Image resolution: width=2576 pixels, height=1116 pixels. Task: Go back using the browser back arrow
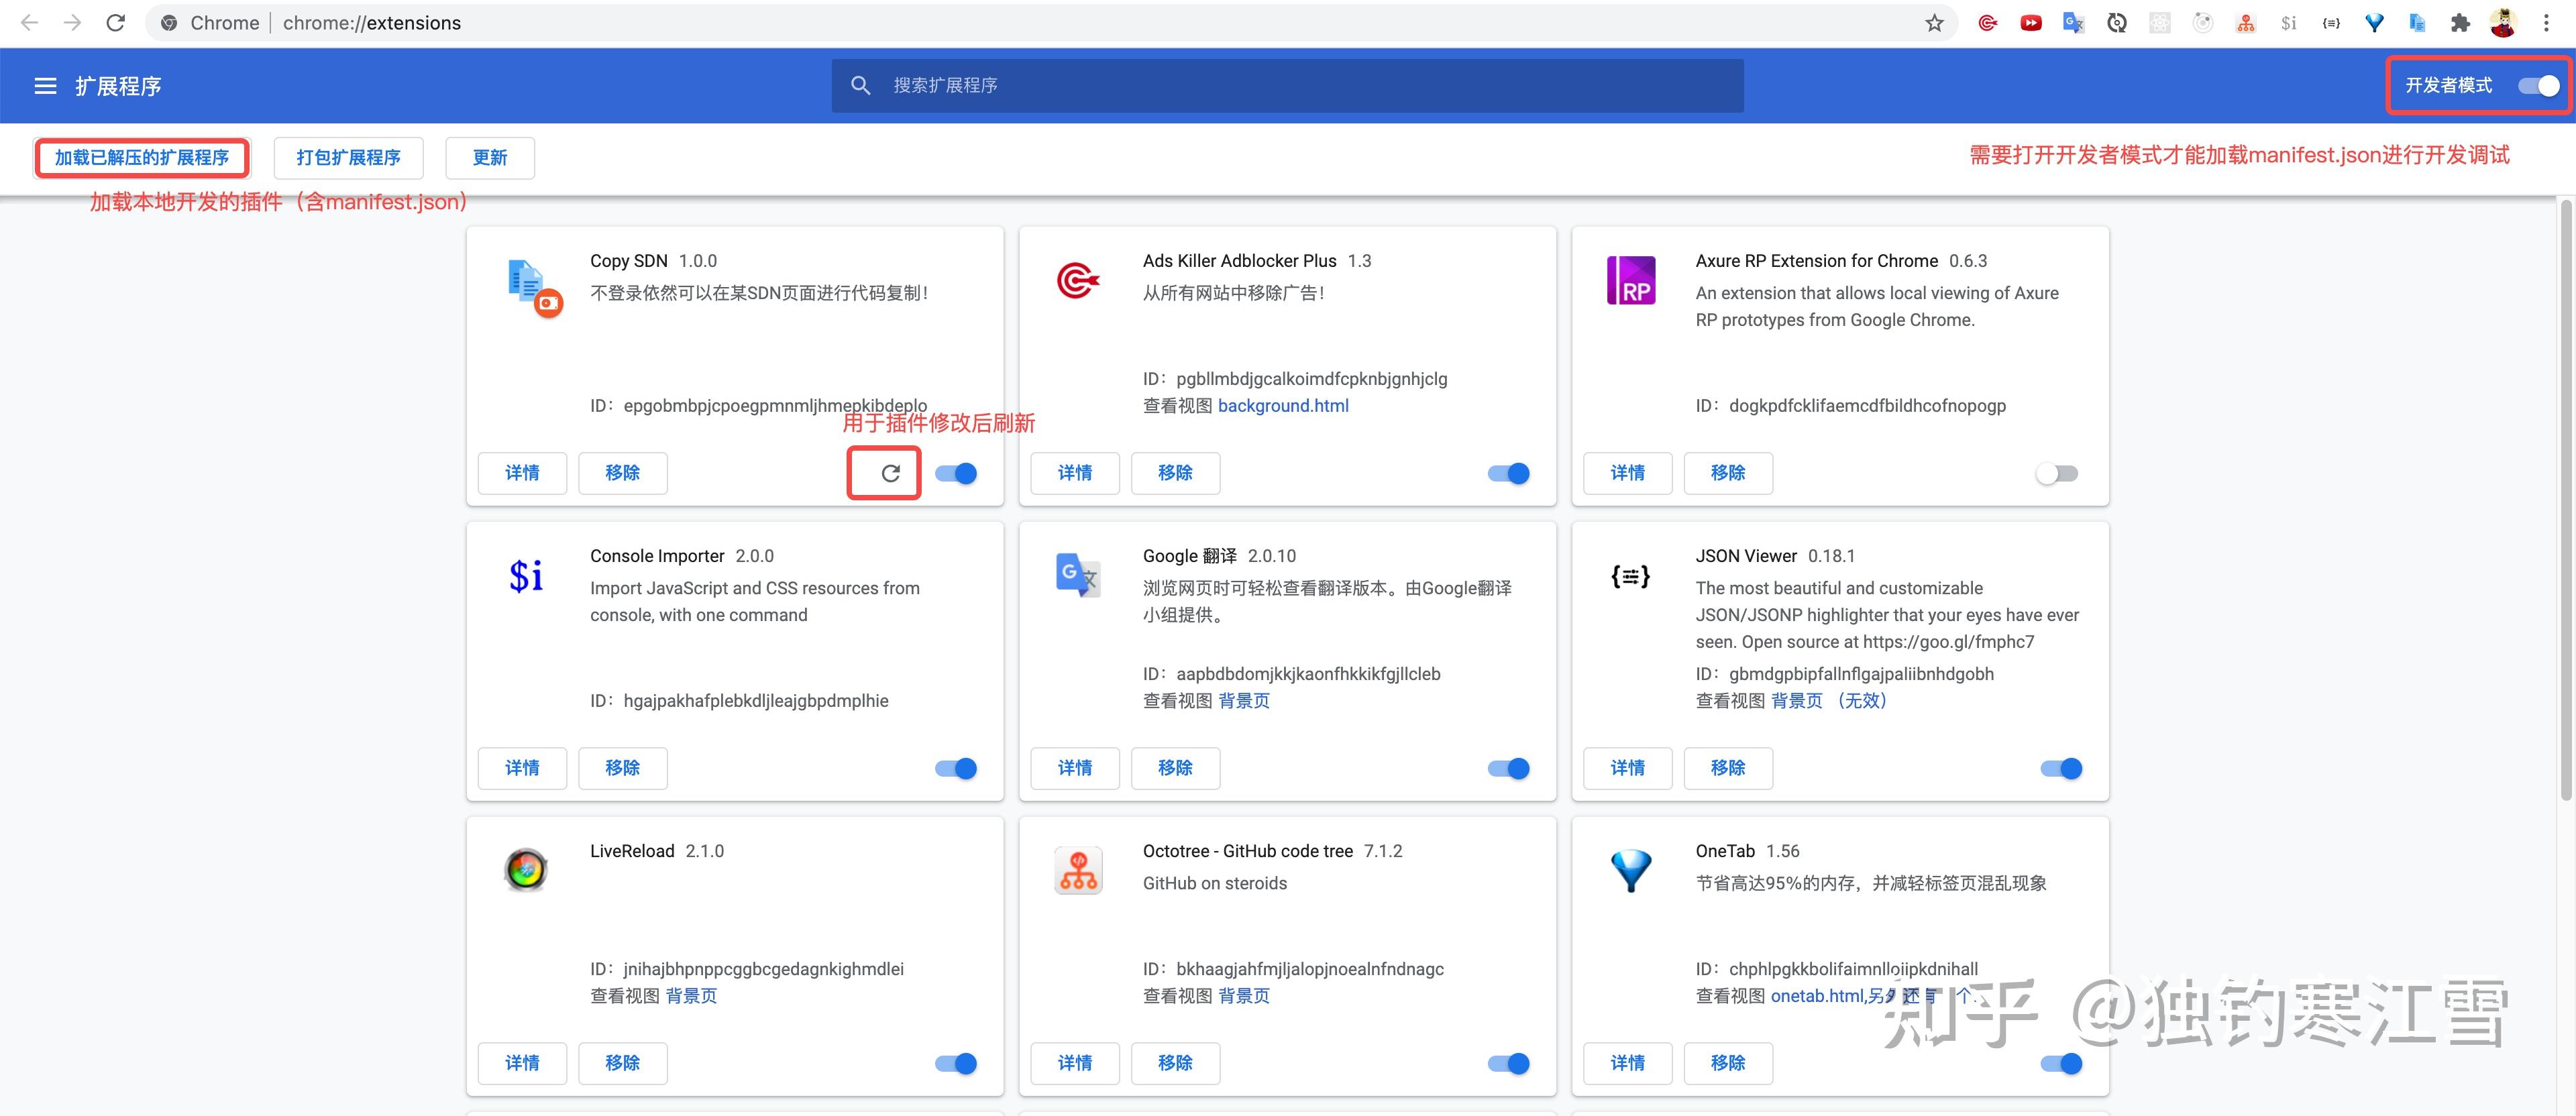[x=30, y=23]
